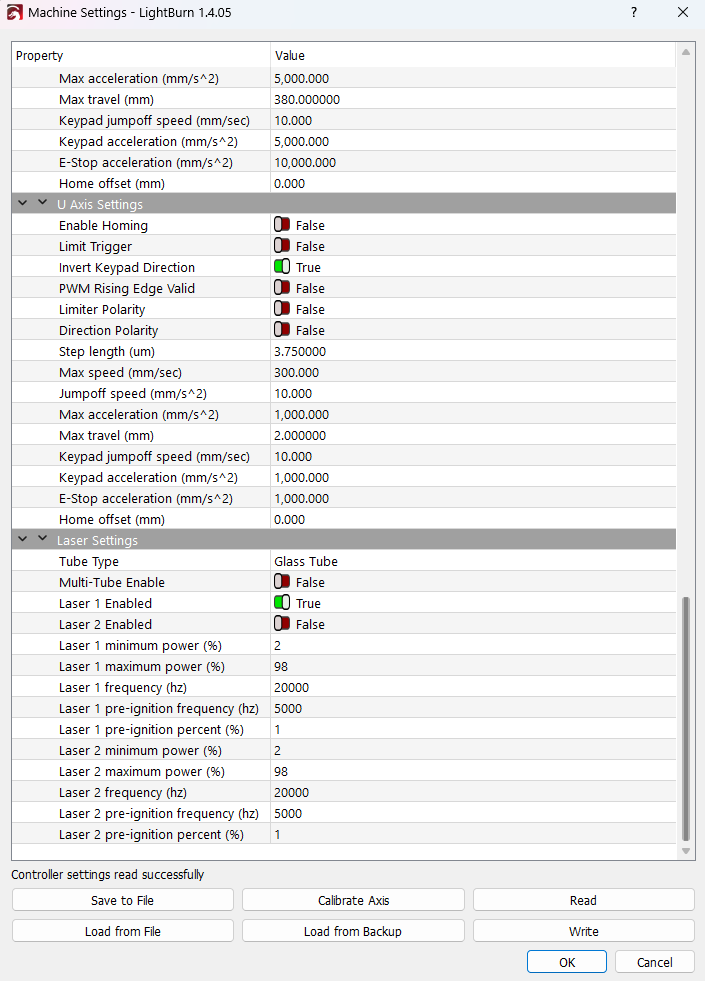
Task: Toggle Limiter Polarity switch
Action: (x=281, y=309)
